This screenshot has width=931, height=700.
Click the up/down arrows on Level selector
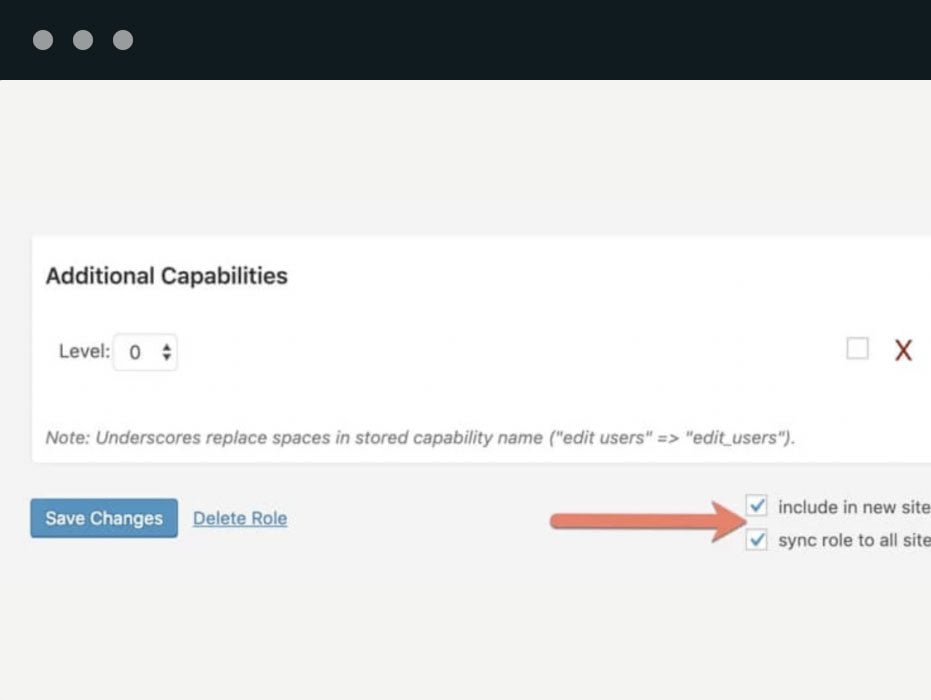pos(166,352)
